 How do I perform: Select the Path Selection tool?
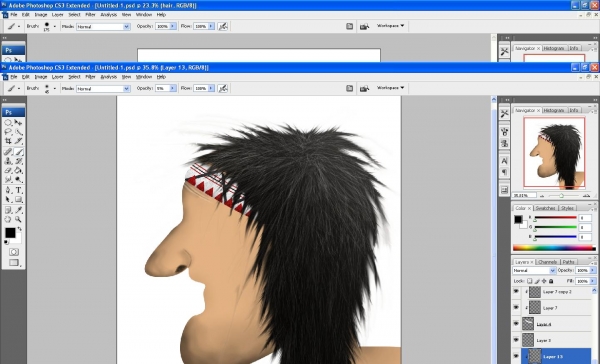click(x=8, y=199)
